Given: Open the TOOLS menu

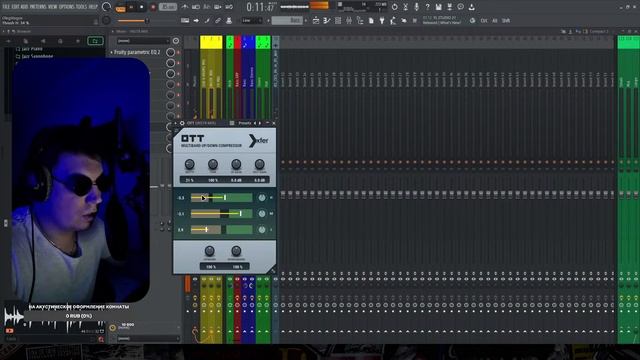Looking at the screenshot, I should (x=82, y=7).
